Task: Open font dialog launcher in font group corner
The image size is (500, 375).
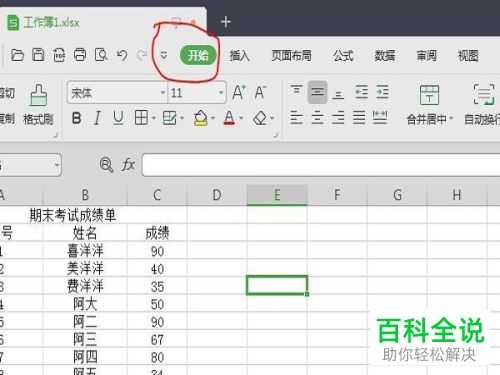Action: [276, 135]
